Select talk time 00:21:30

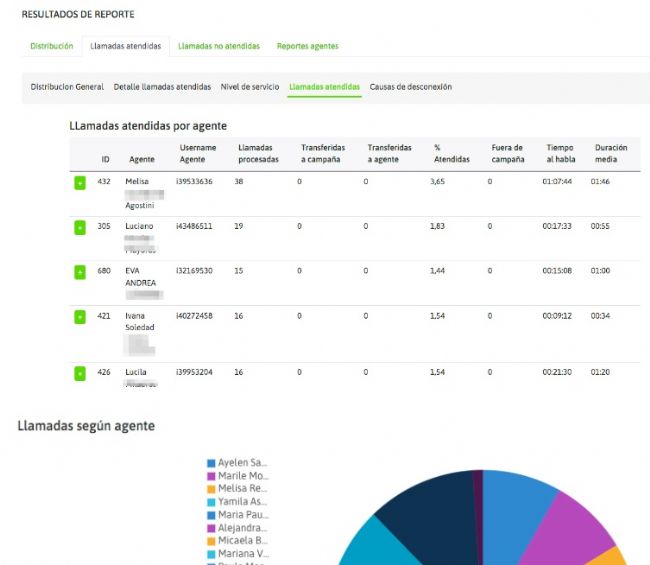[557, 372]
